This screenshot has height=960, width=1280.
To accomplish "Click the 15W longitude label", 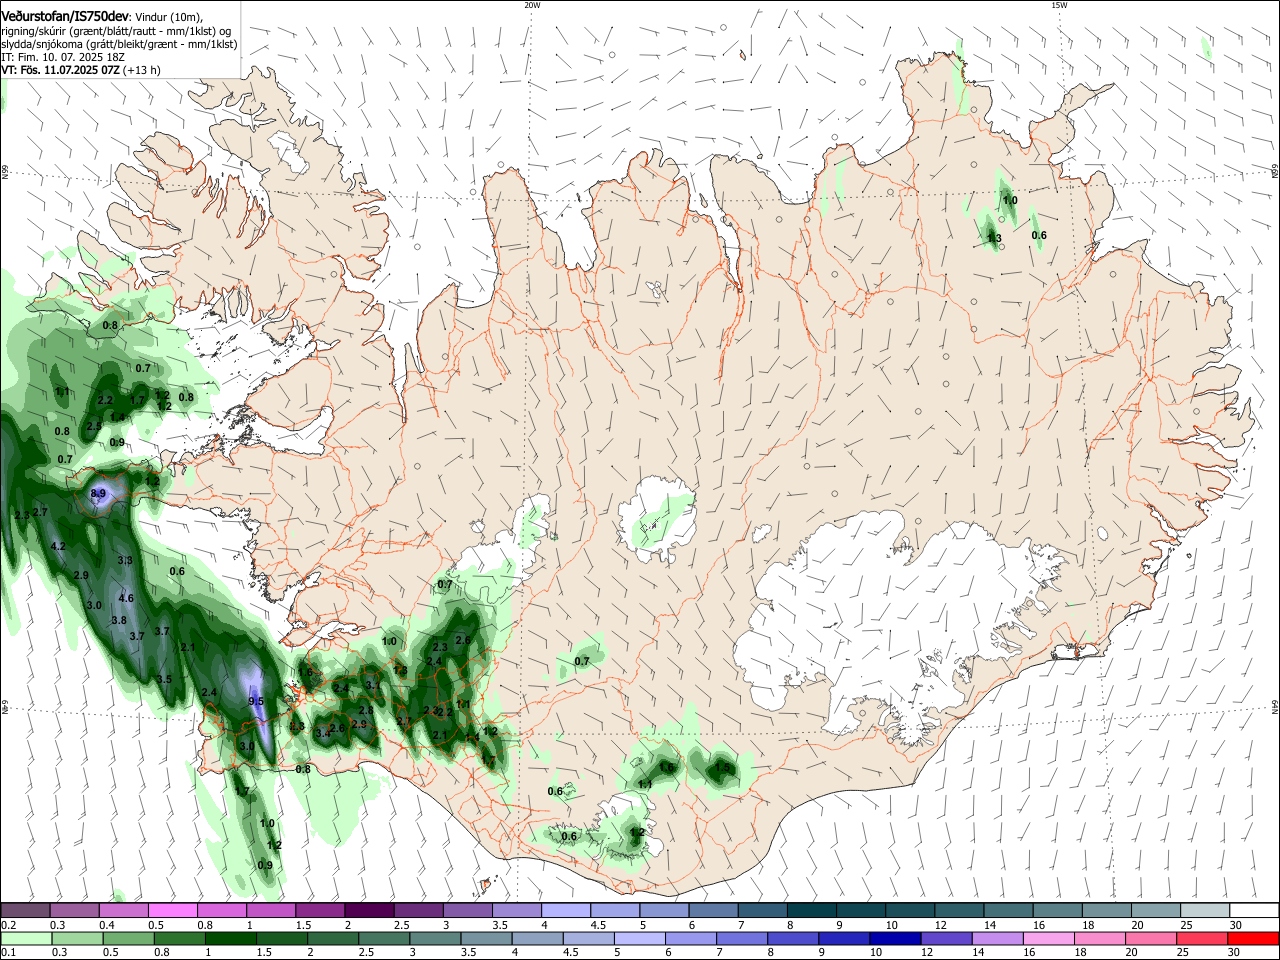I will tap(1059, 5).
